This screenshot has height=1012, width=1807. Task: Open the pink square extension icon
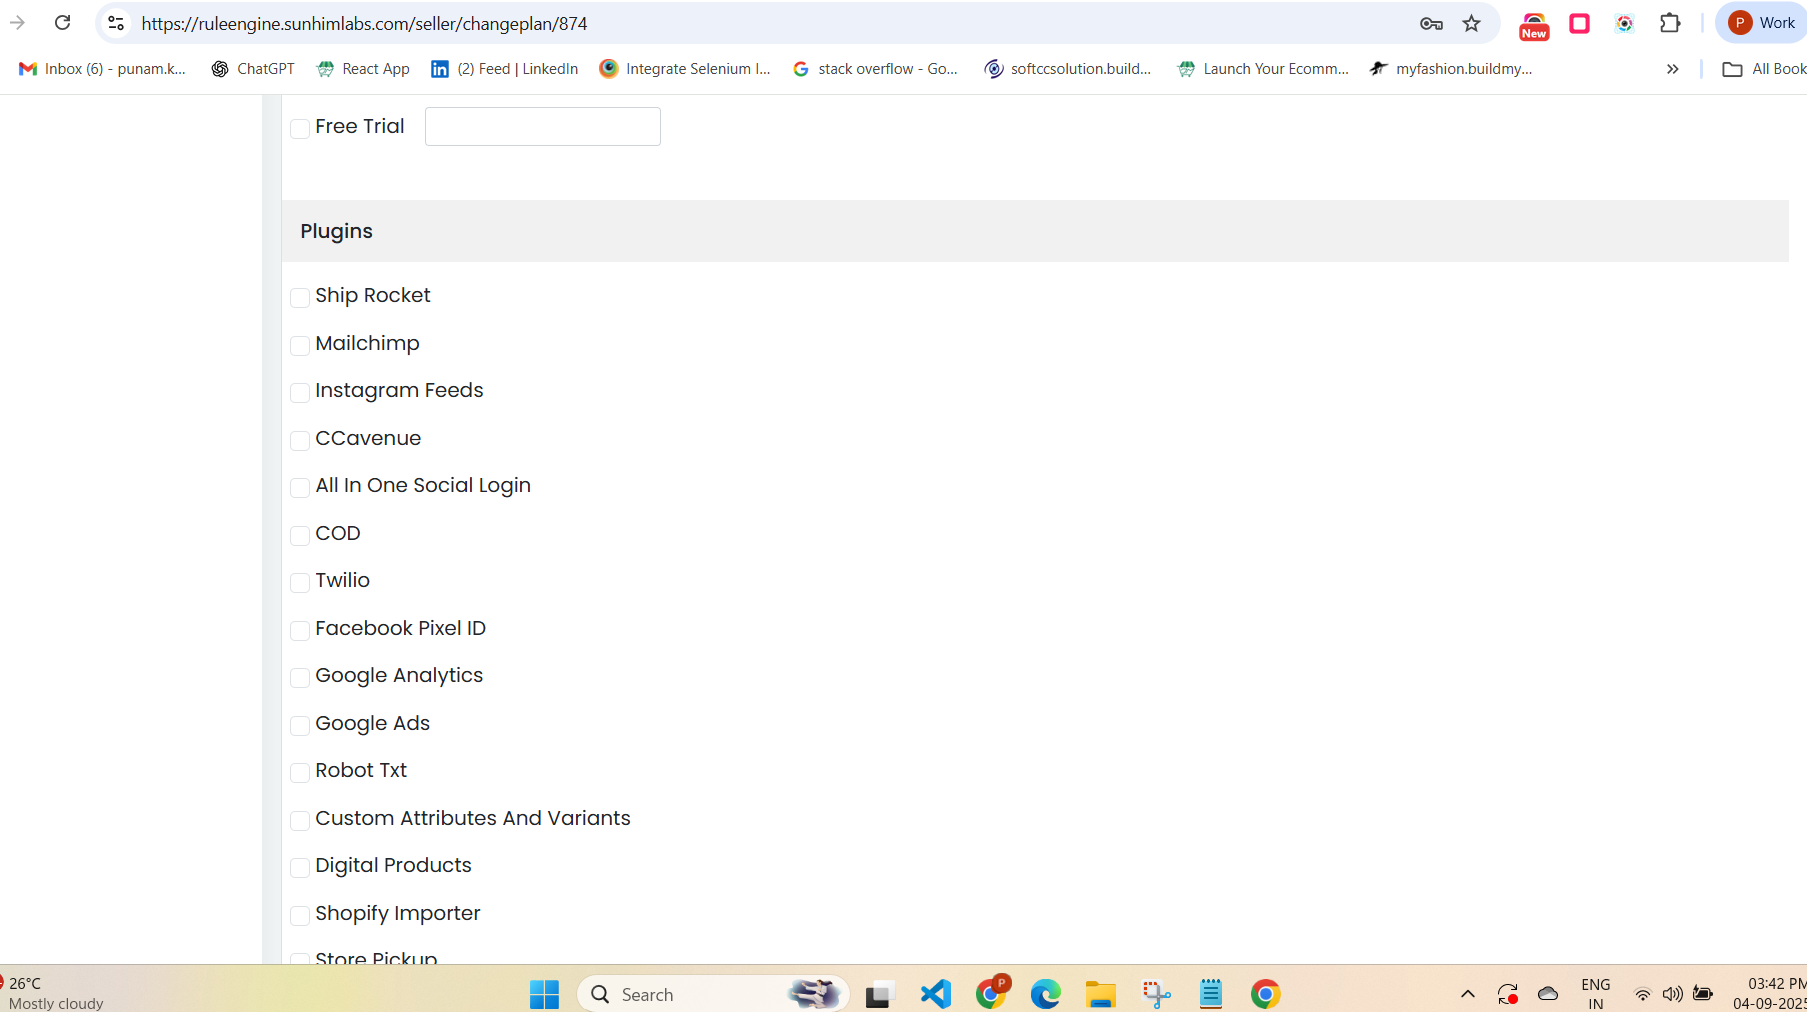click(x=1580, y=23)
